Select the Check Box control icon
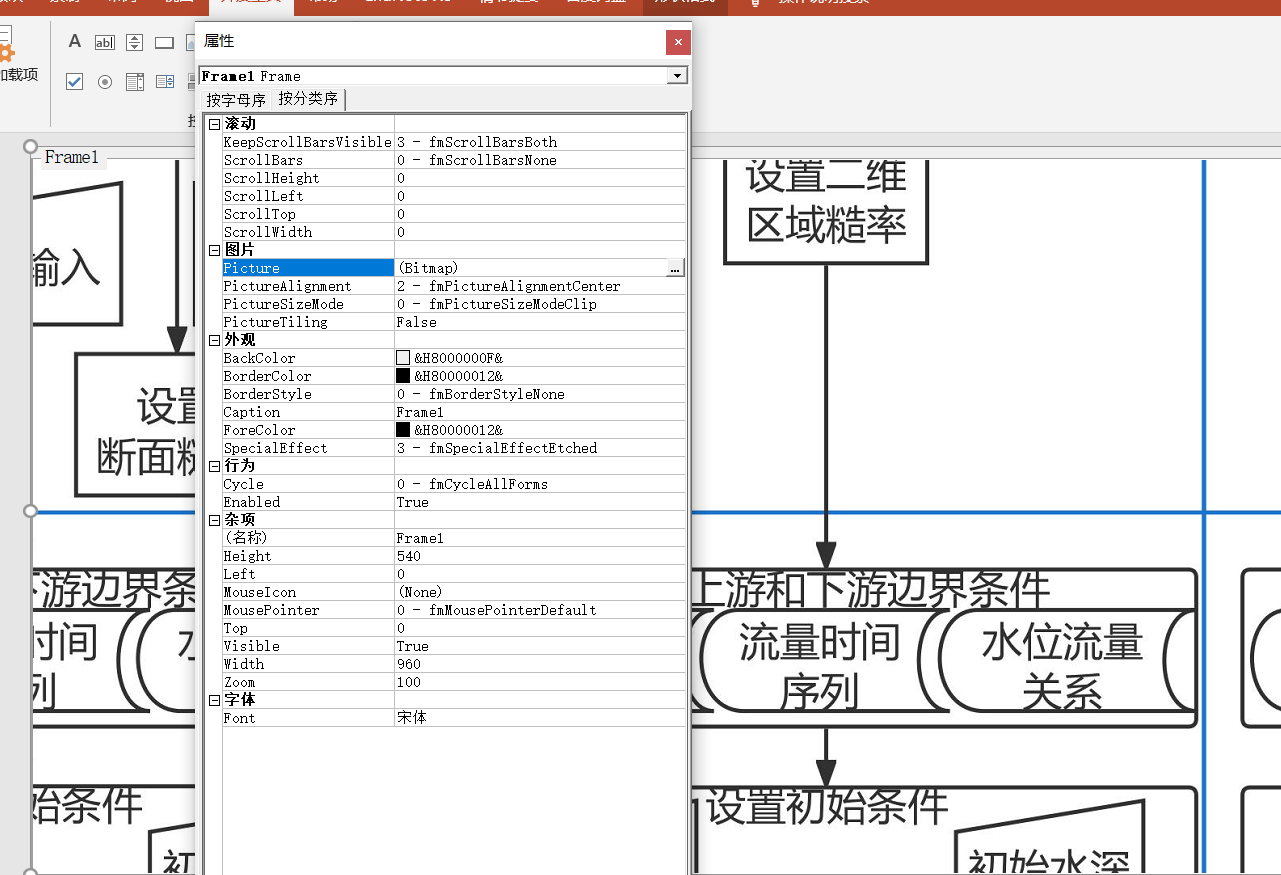The height and width of the screenshot is (875, 1281). tap(74, 82)
